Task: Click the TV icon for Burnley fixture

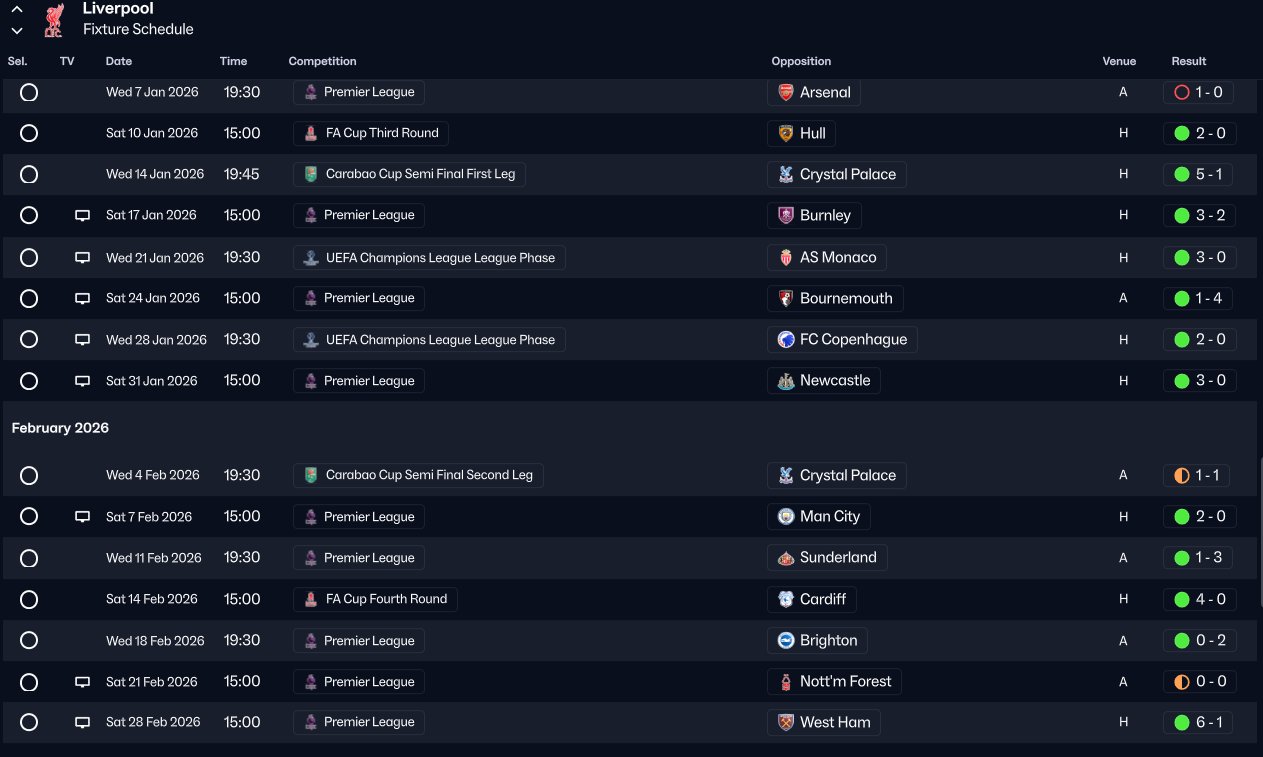Action: 83,216
